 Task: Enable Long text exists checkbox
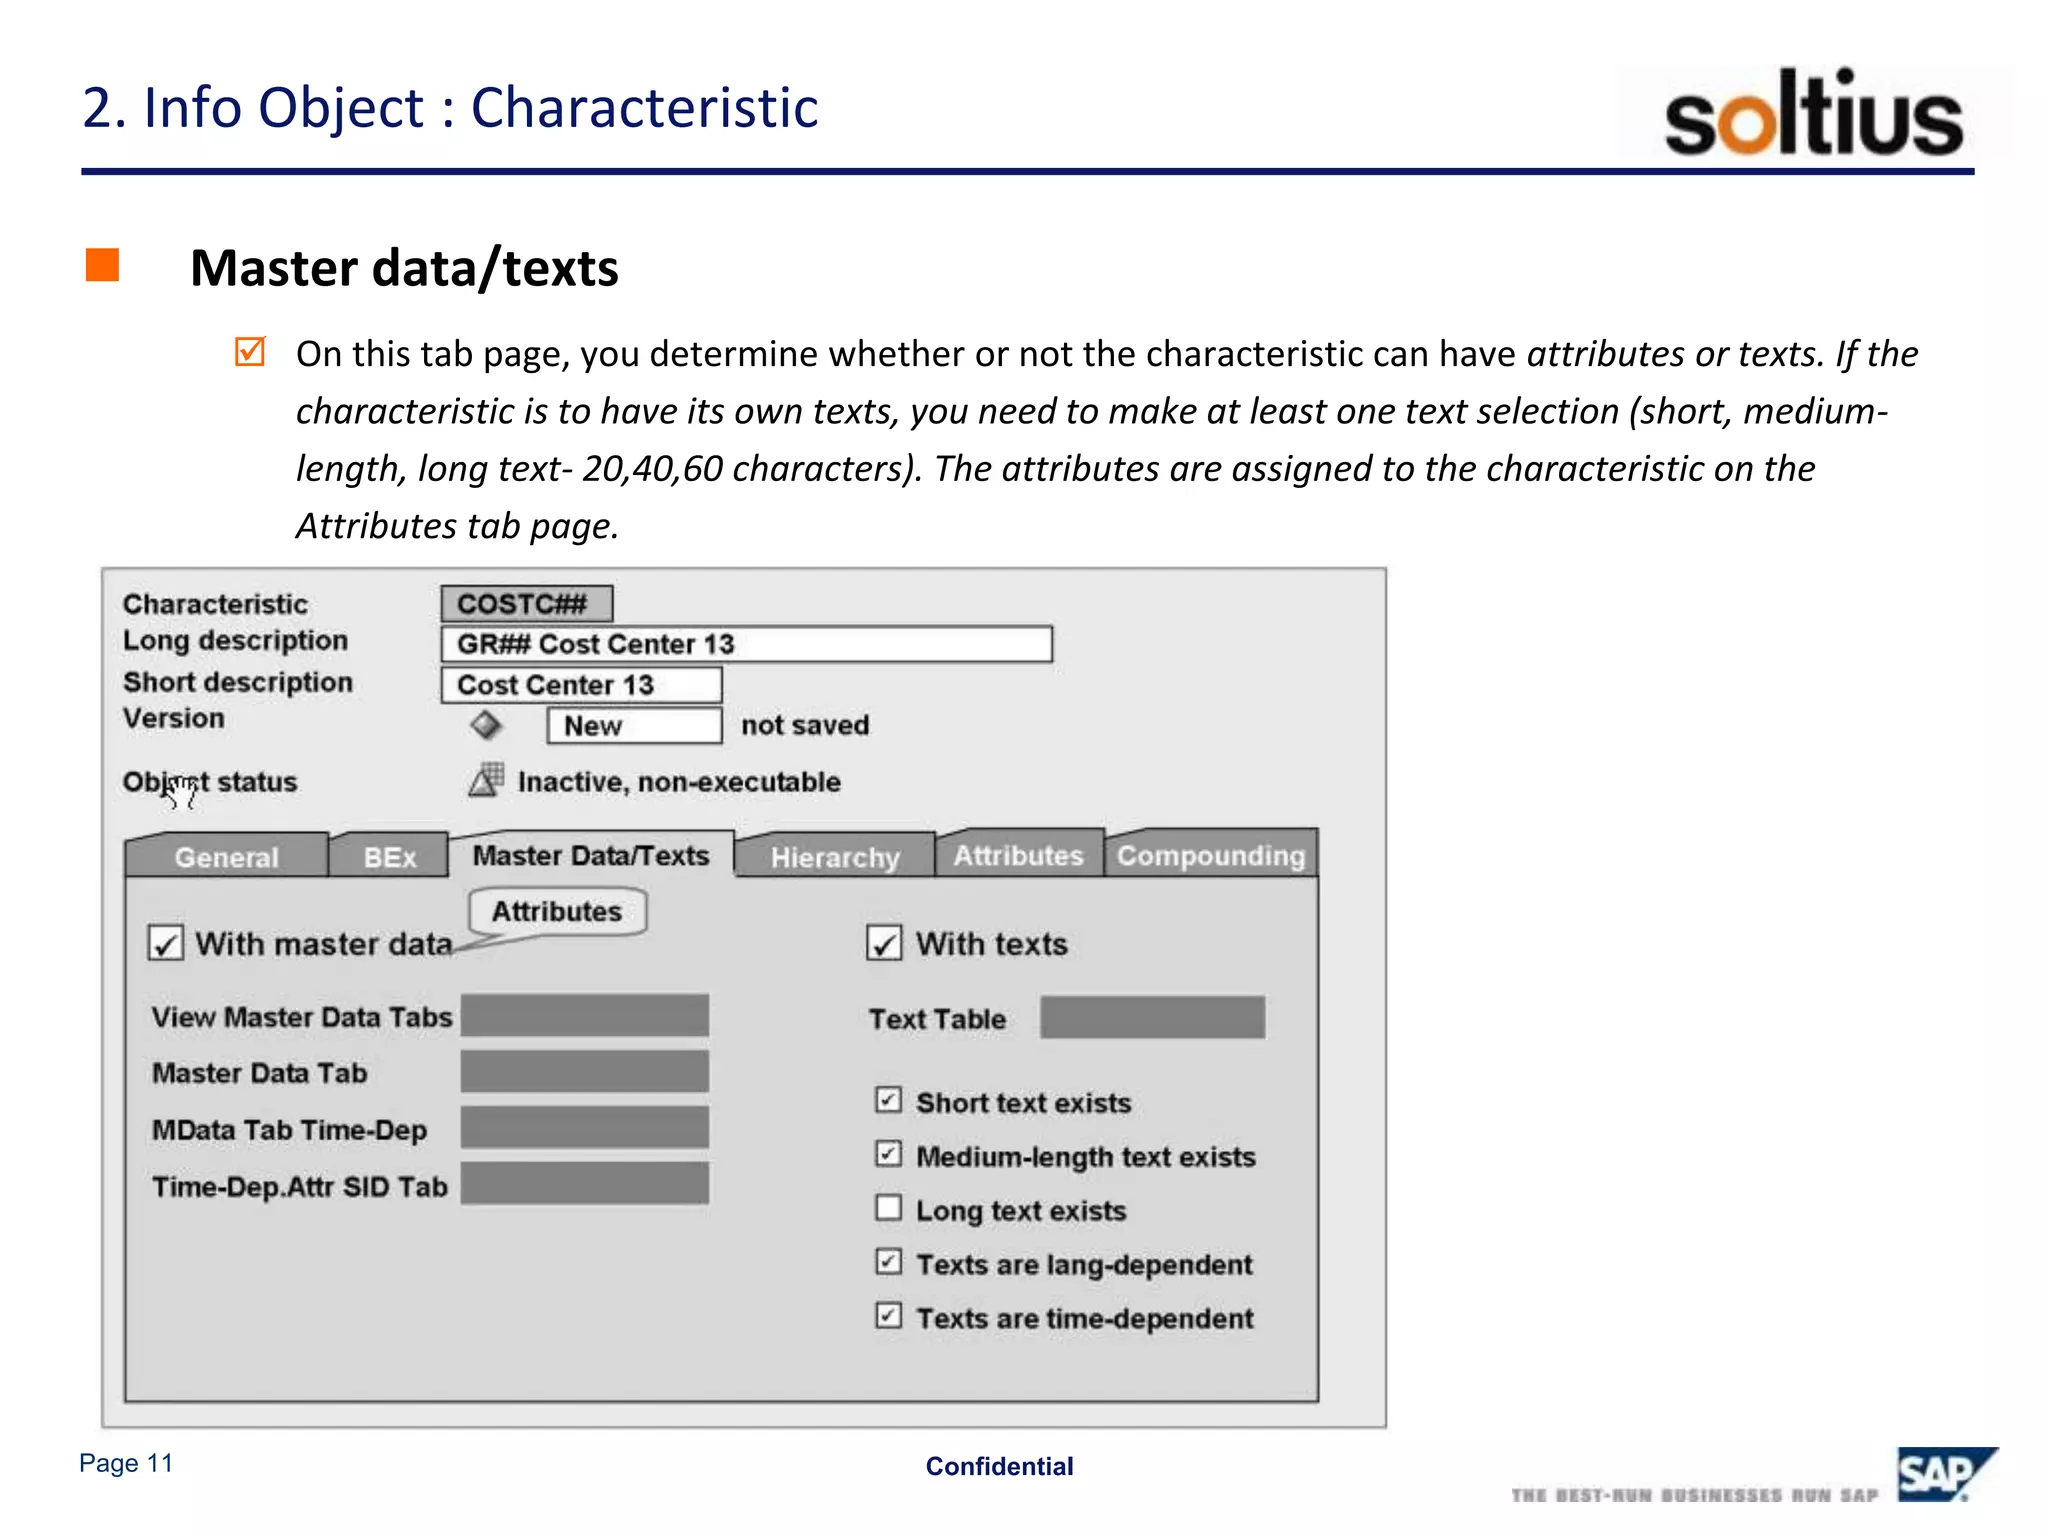(888, 1208)
